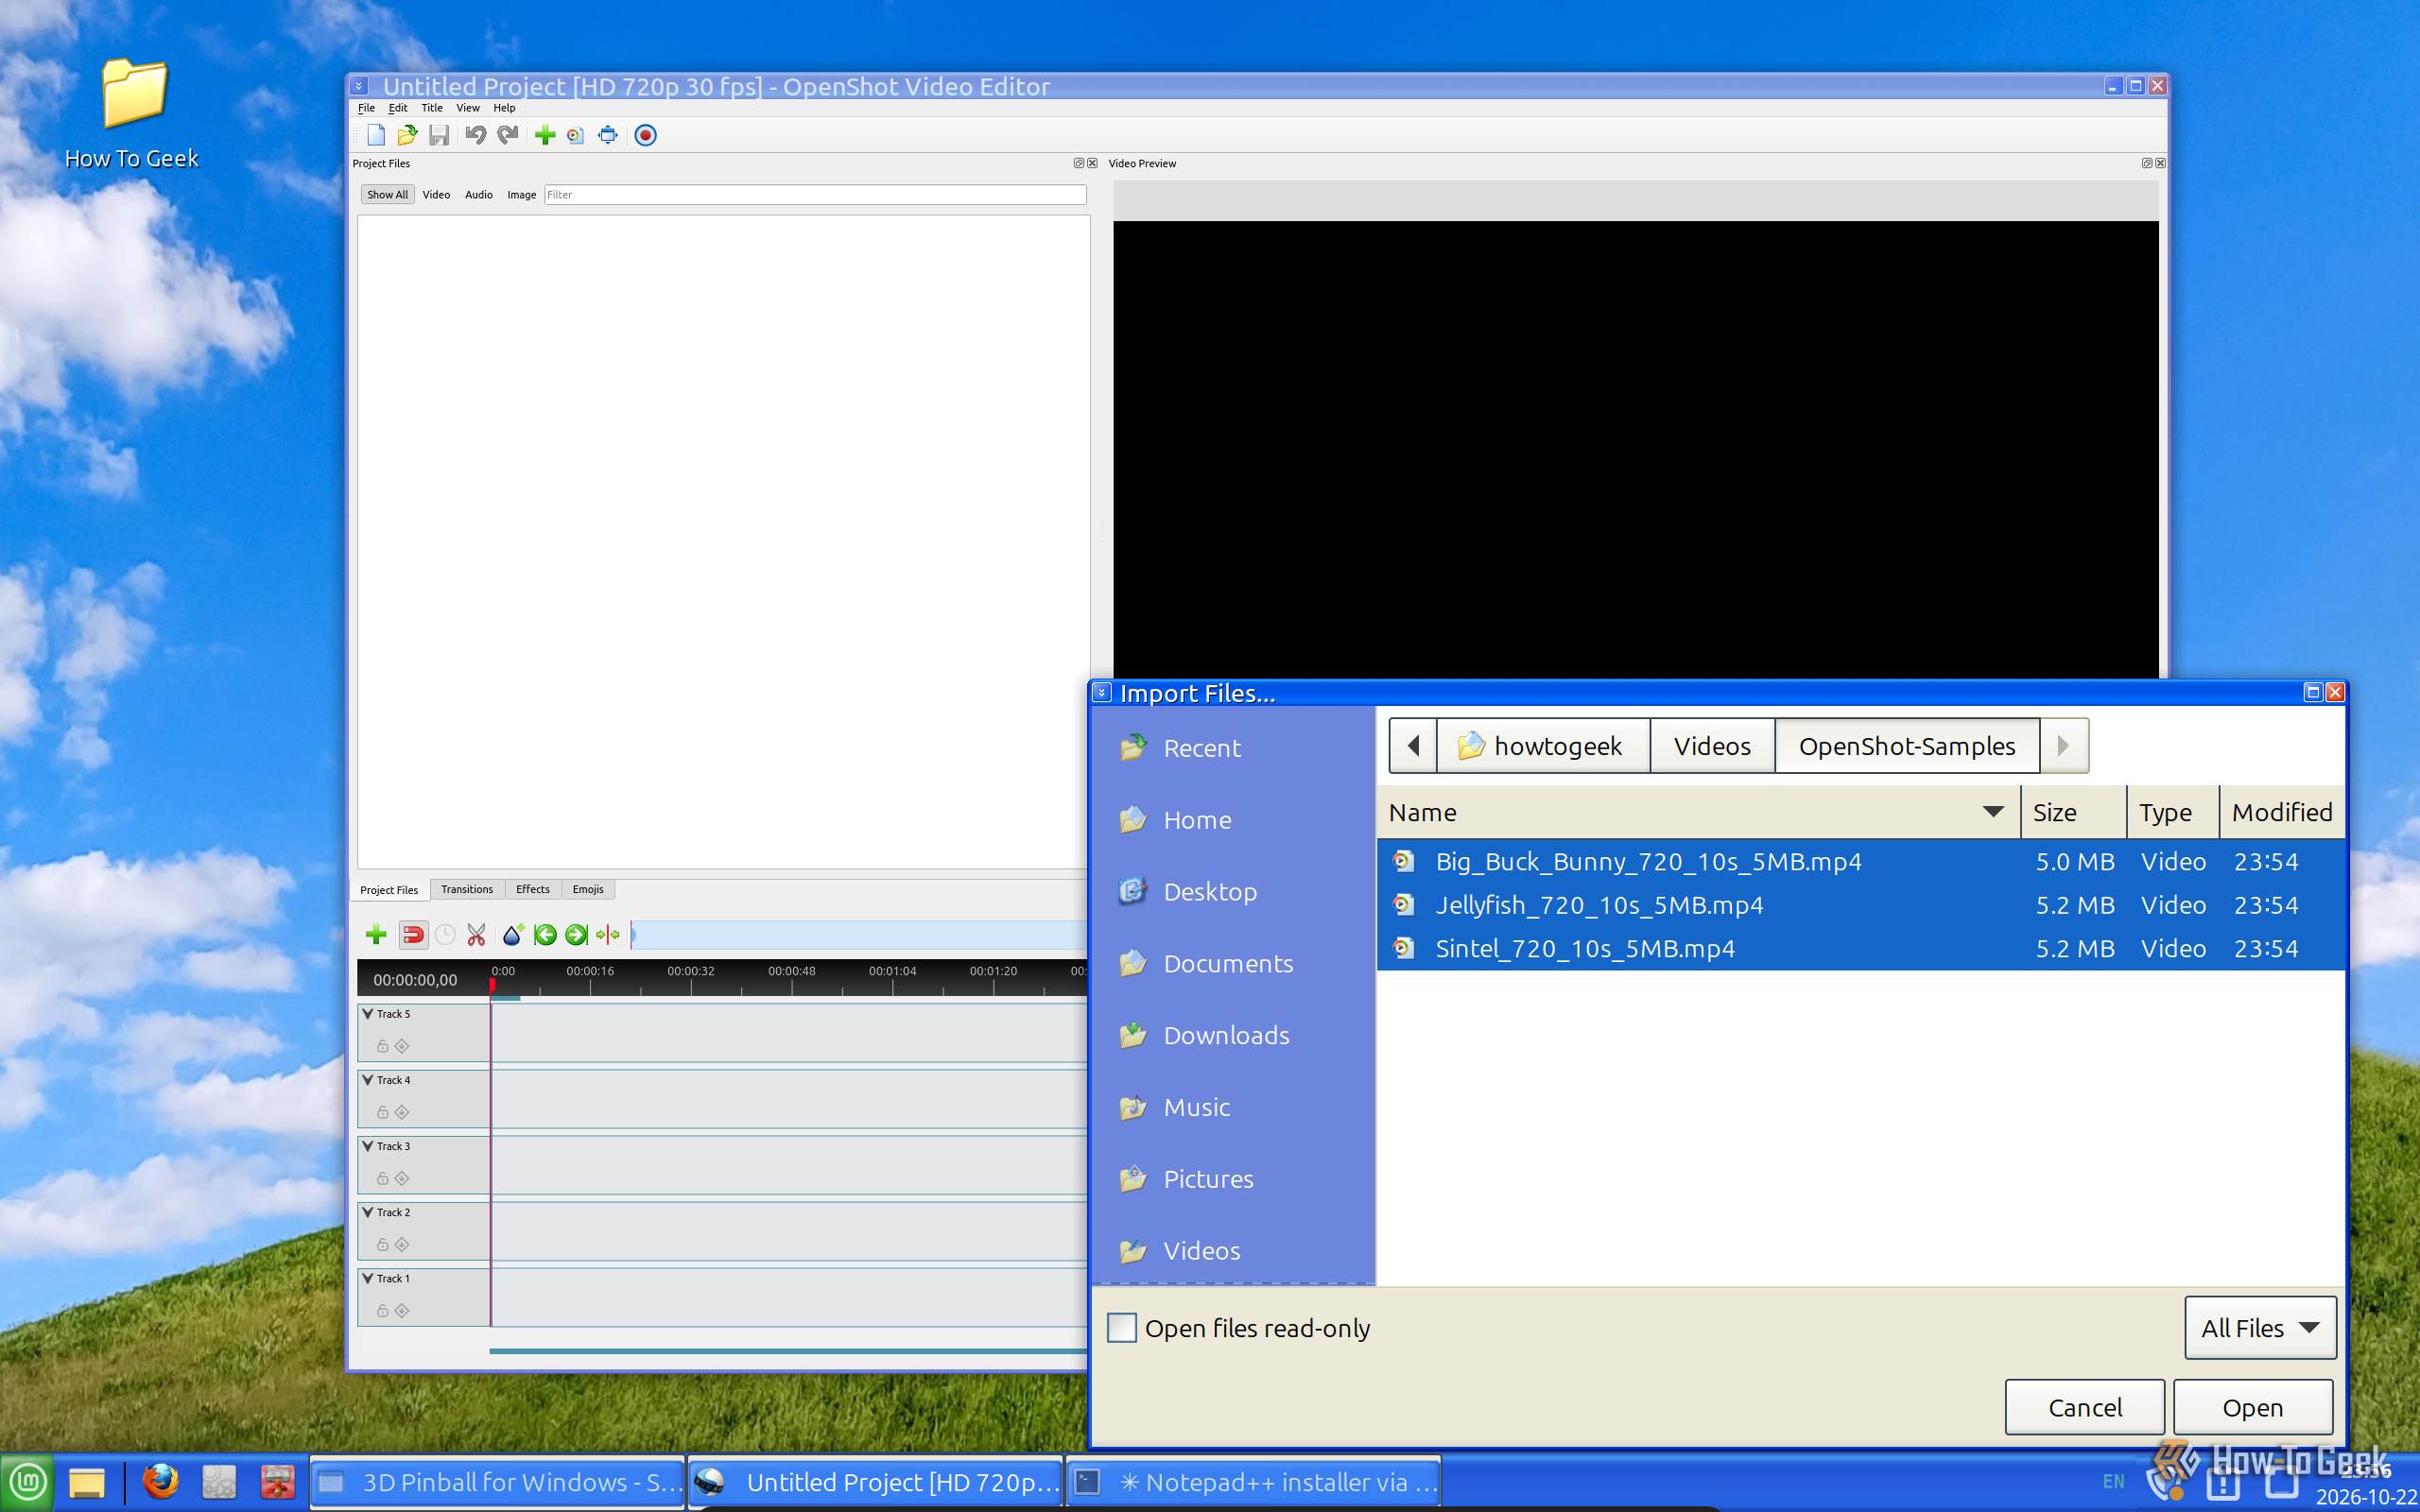Click the path bar back arrow
2420x1512 pixels.
[1413, 746]
